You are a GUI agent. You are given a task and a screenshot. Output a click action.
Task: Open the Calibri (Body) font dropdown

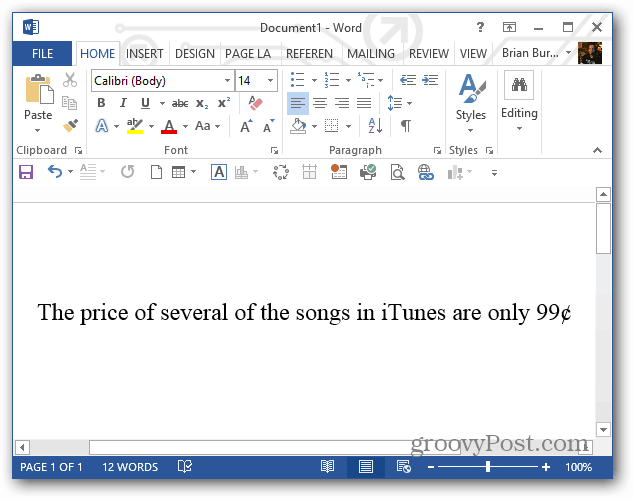pos(227,80)
